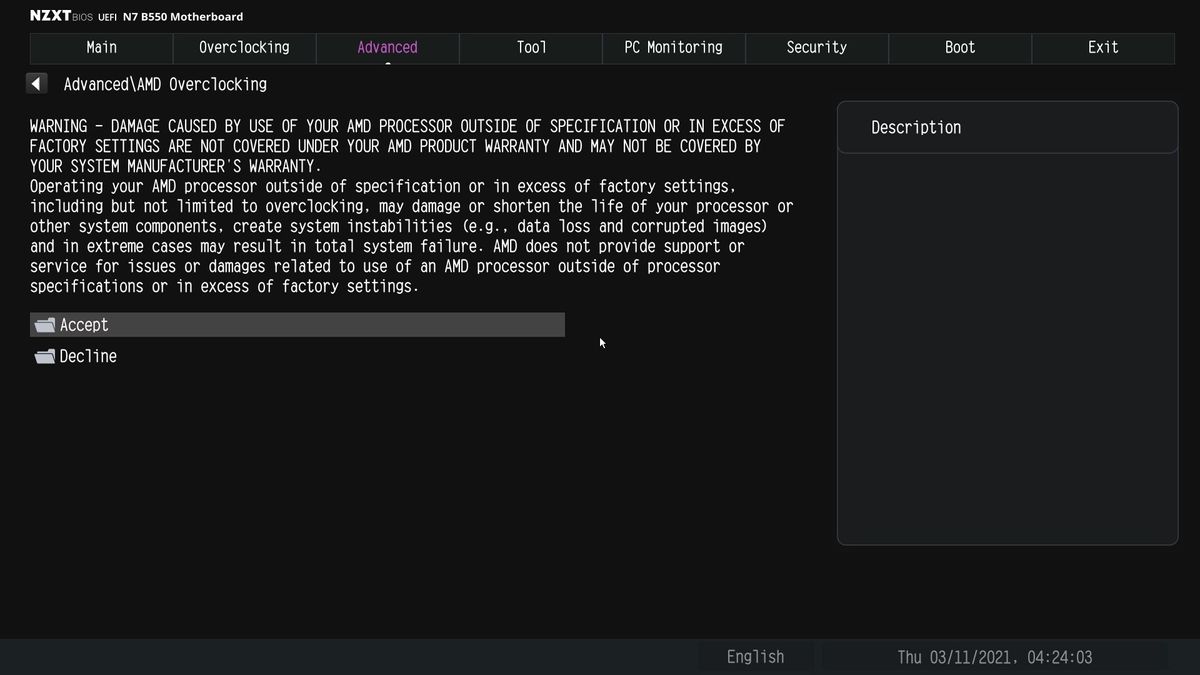The width and height of the screenshot is (1200, 675).
Task: Switch to the Overclocking tab
Action: [x=244, y=48]
